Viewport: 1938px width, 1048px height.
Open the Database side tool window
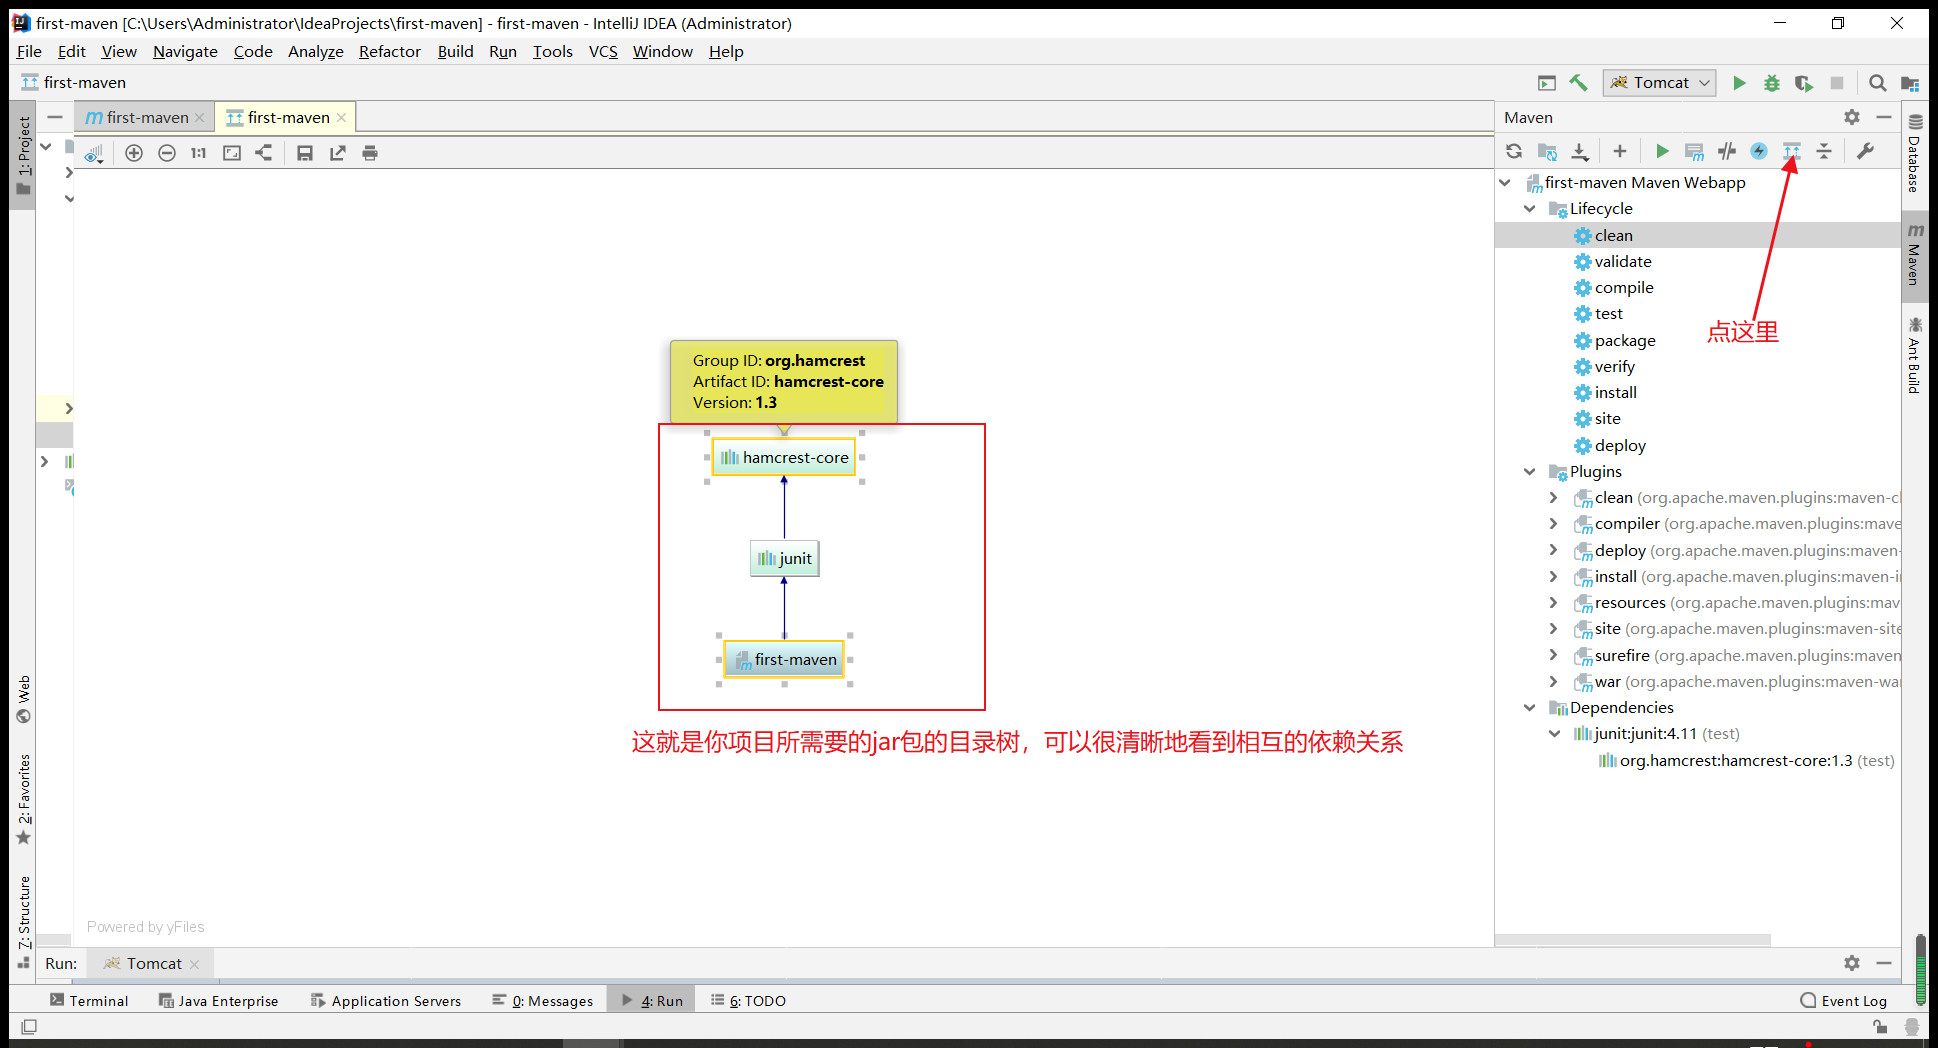1914,155
